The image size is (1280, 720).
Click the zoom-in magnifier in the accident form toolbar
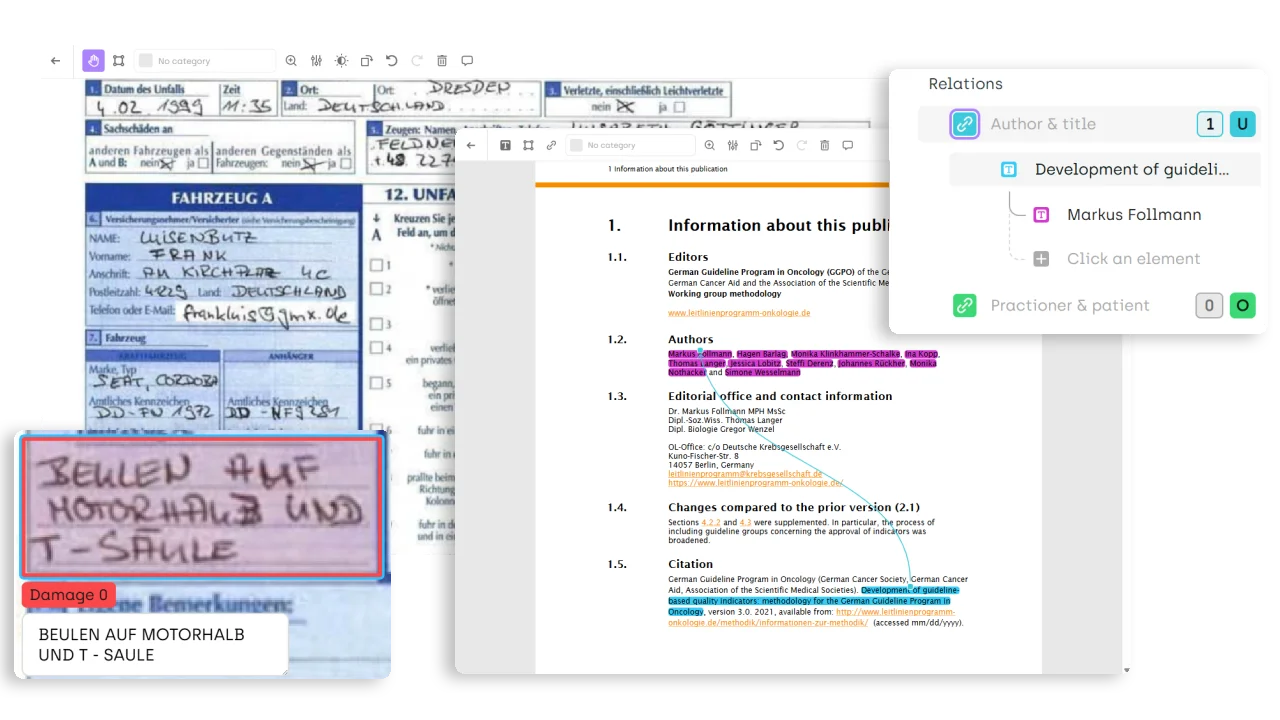(x=291, y=61)
